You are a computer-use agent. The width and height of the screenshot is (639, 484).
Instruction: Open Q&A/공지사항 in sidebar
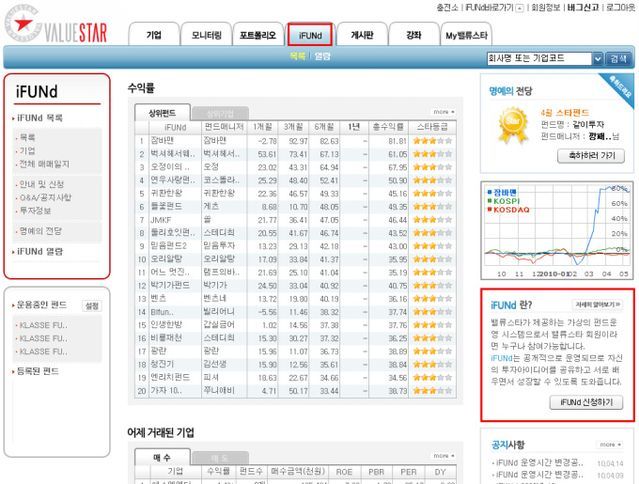click(x=45, y=198)
